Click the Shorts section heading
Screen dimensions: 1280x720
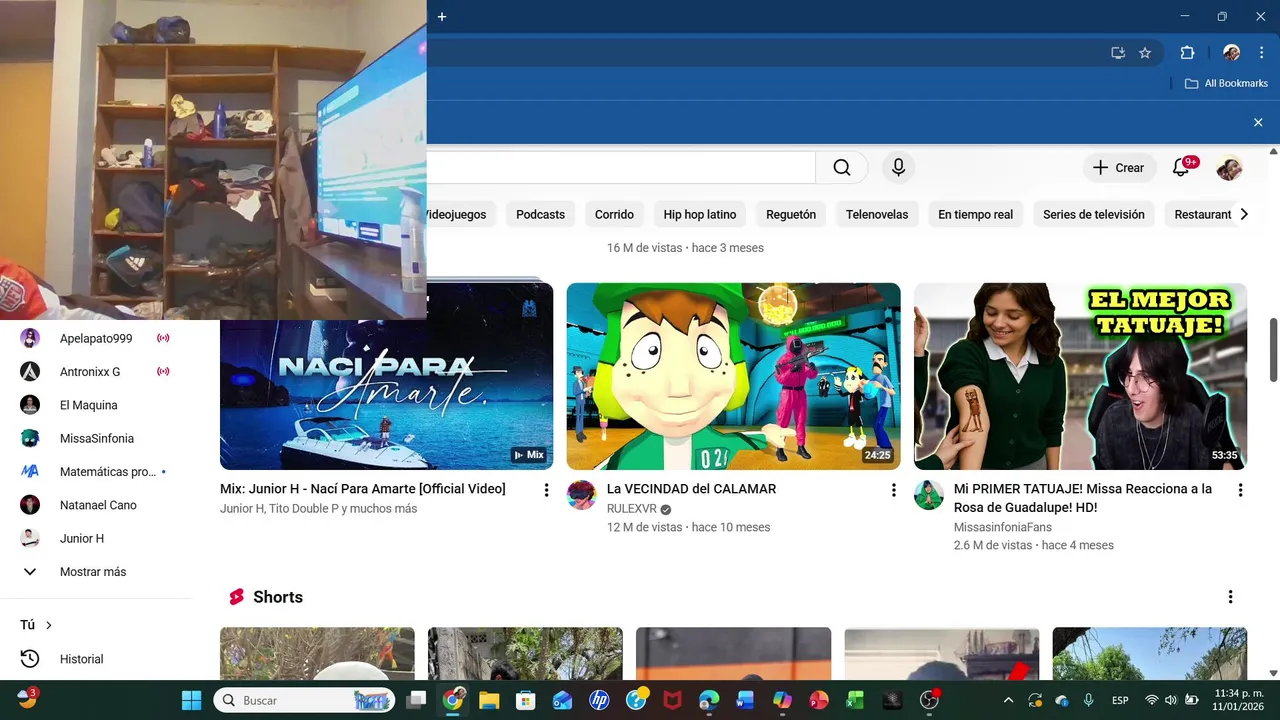(277, 597)
